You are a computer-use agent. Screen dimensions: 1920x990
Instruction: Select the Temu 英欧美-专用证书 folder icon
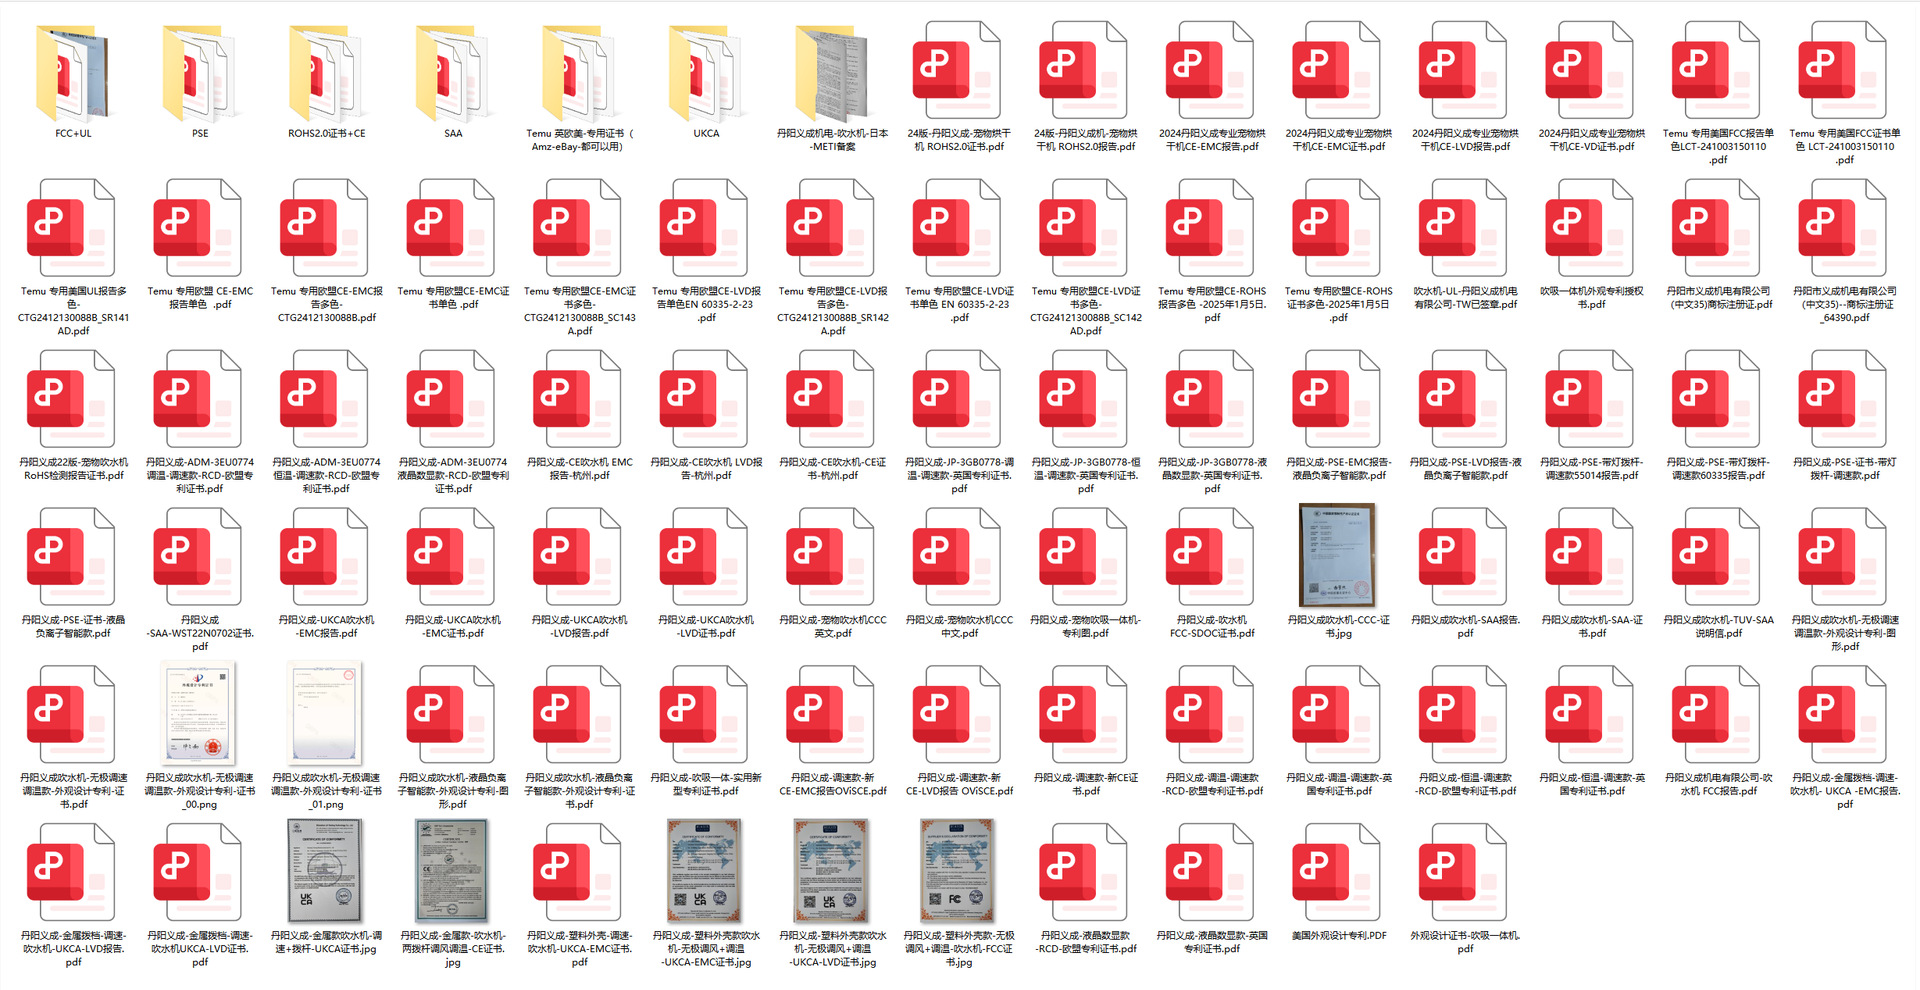click(580, 74)
